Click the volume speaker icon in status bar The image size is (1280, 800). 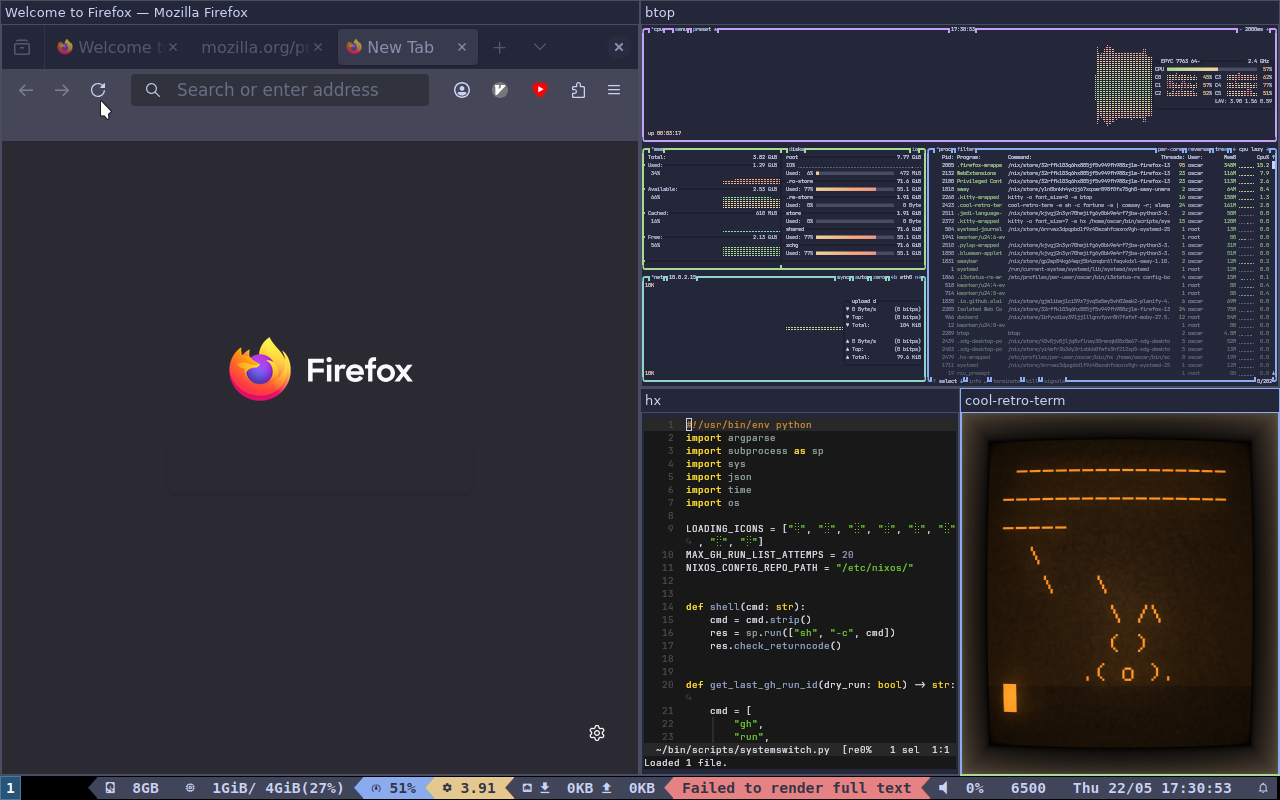(x=943, y=788)
